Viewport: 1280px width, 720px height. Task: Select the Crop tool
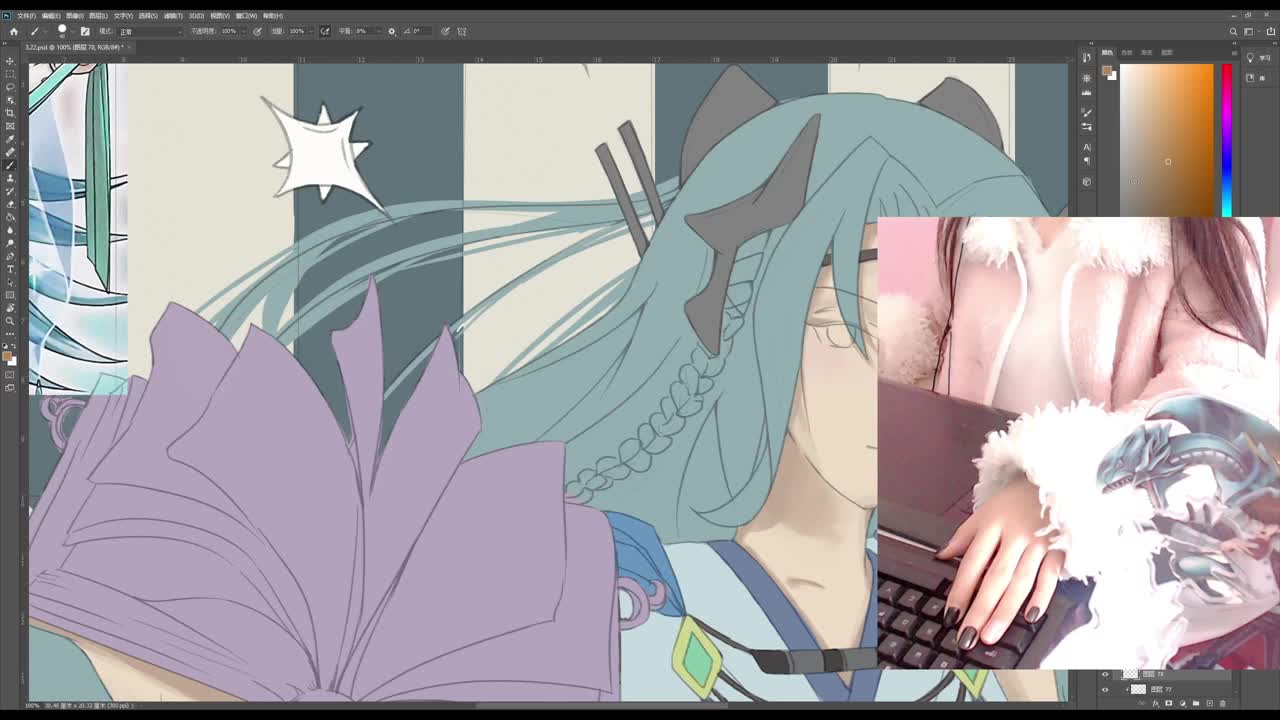[10, 112]
